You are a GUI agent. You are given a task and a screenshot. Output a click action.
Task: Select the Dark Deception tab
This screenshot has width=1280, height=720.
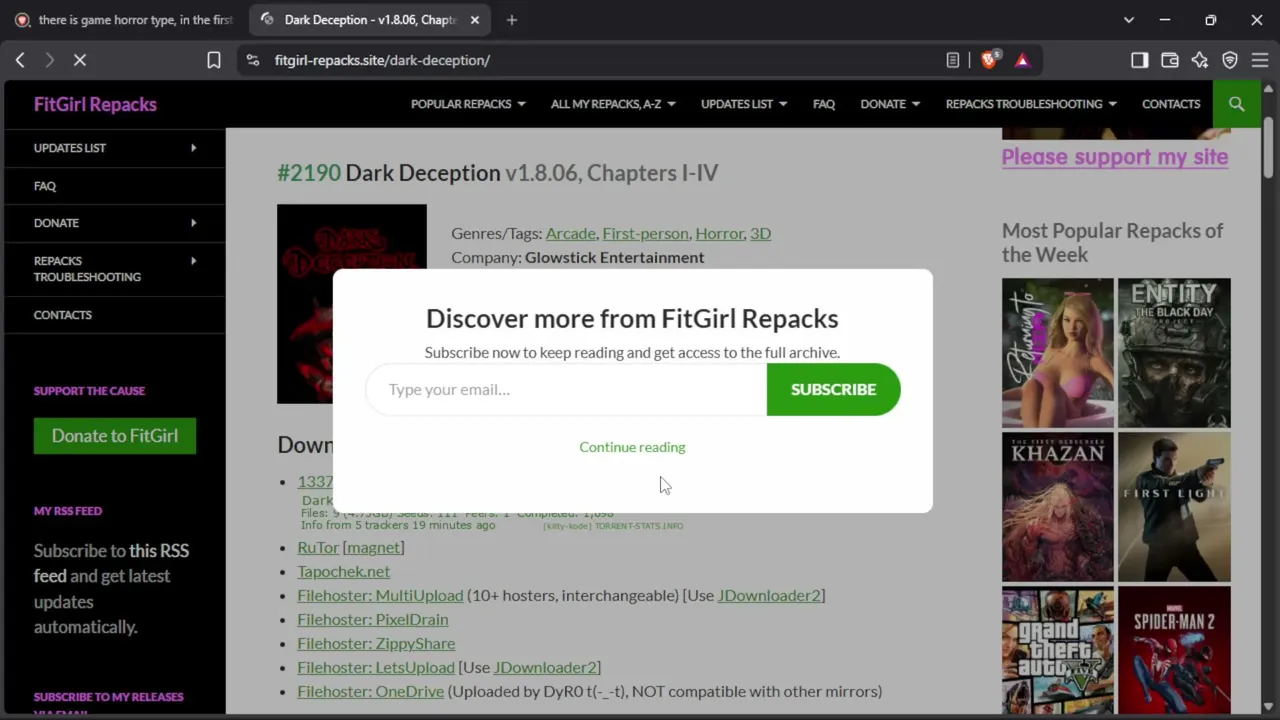point(370,20)
